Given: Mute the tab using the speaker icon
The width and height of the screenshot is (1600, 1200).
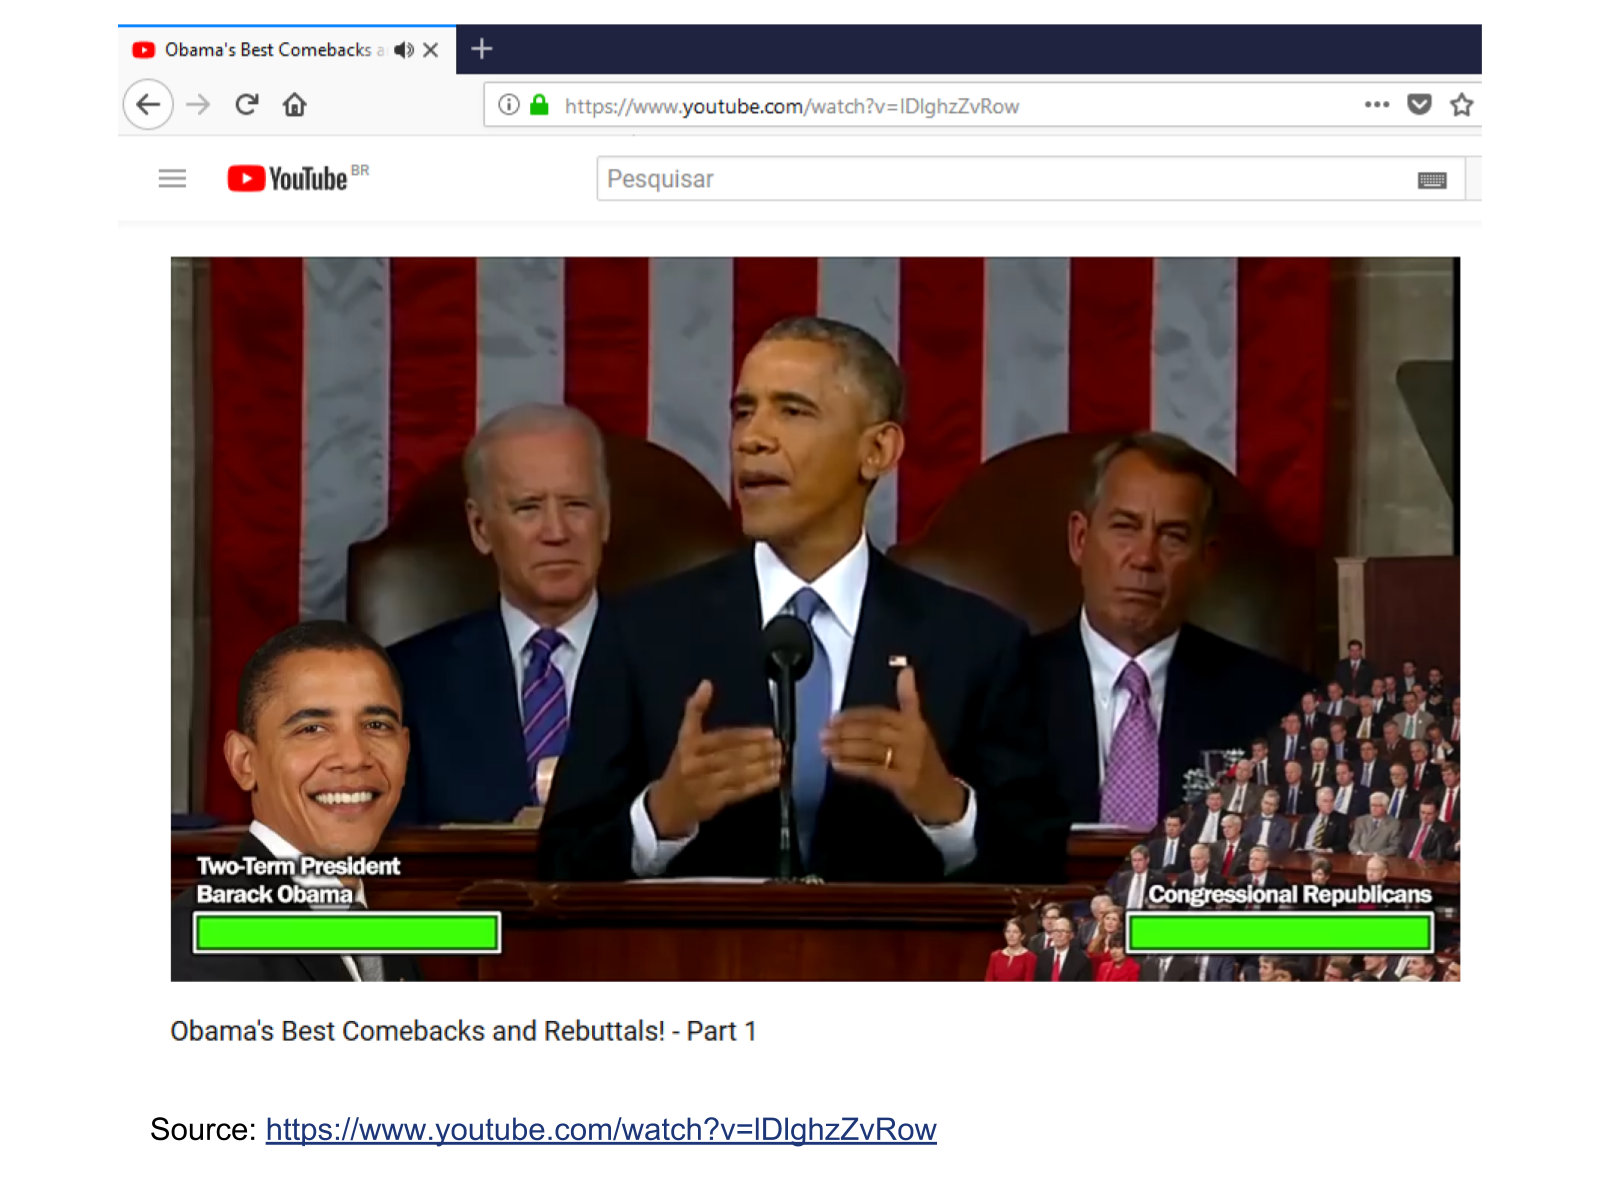Looking at the screenshot, I should click(403, 50).
